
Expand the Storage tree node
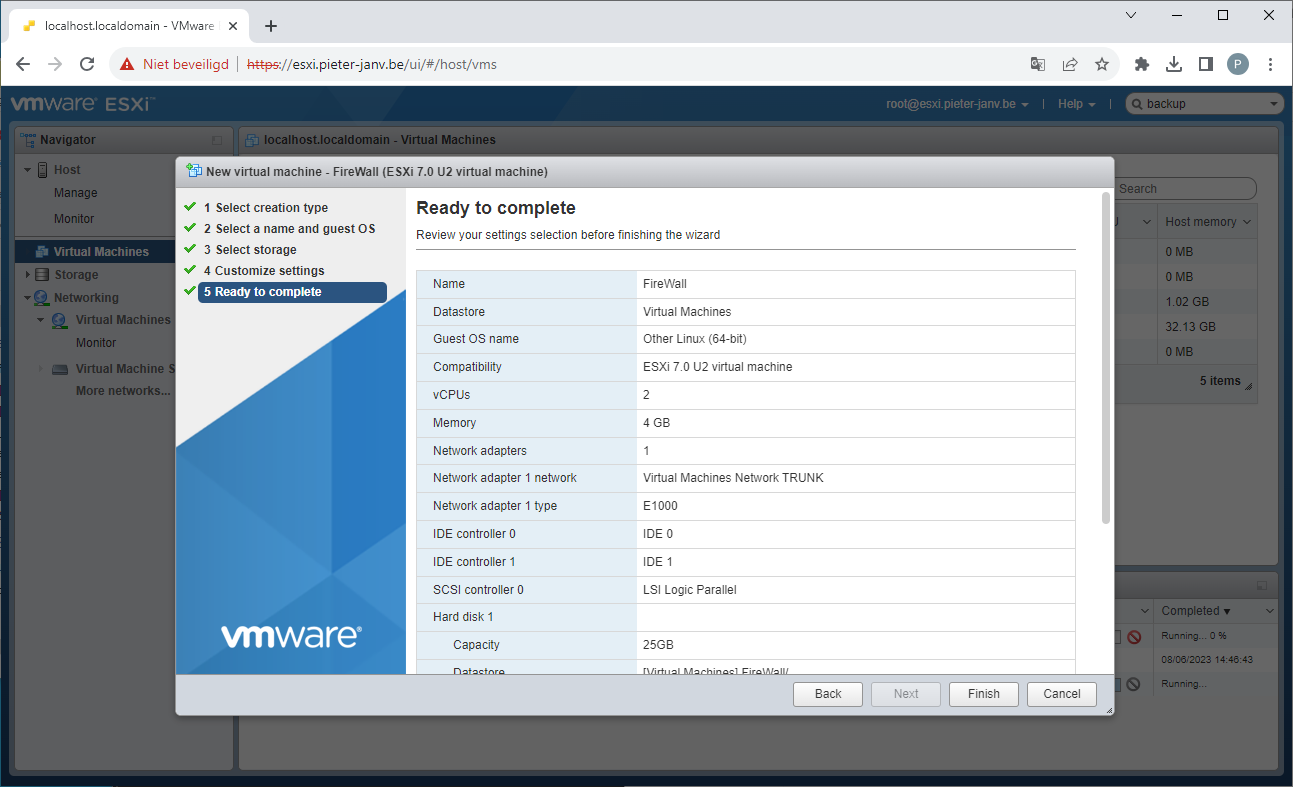coord(28,275)
